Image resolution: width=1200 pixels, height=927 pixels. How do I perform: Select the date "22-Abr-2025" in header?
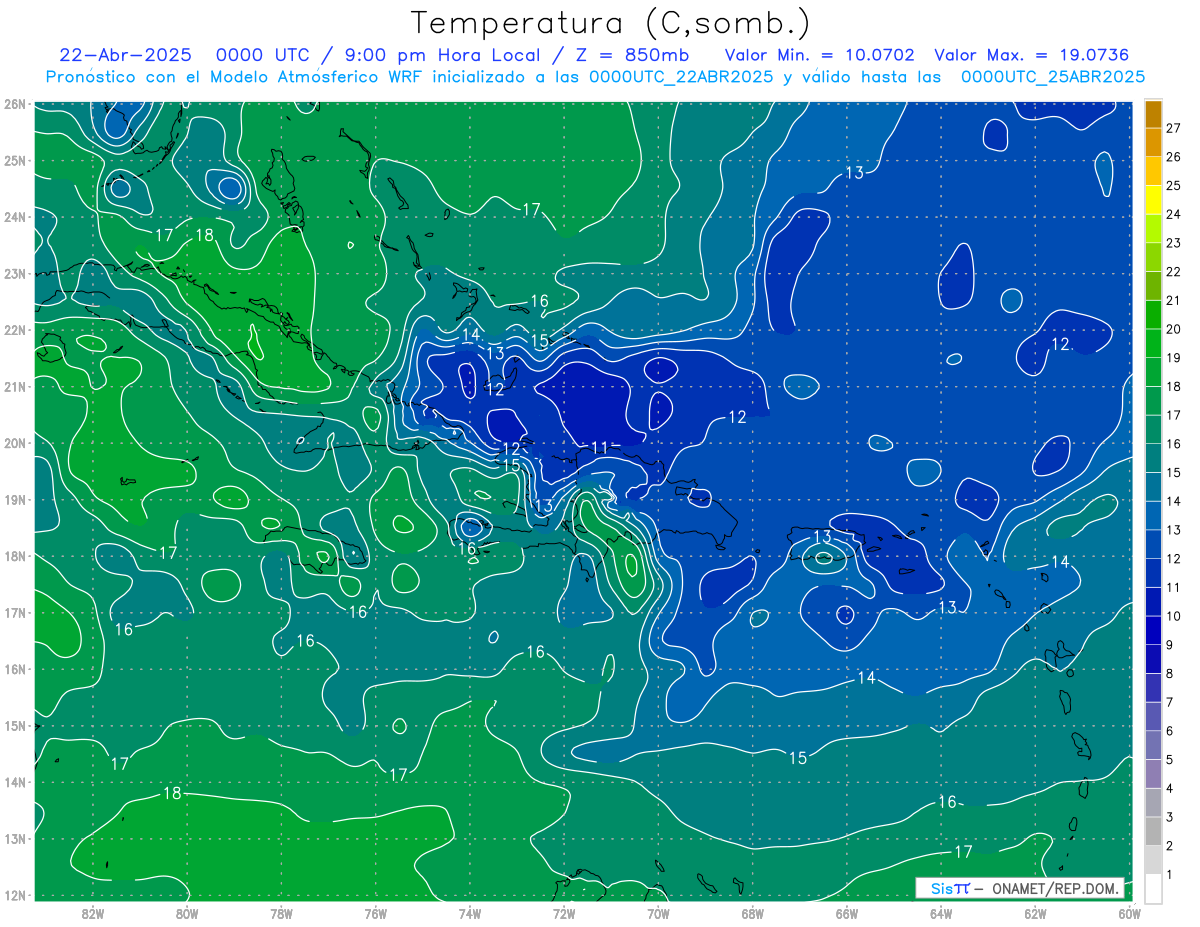point(125,55)
